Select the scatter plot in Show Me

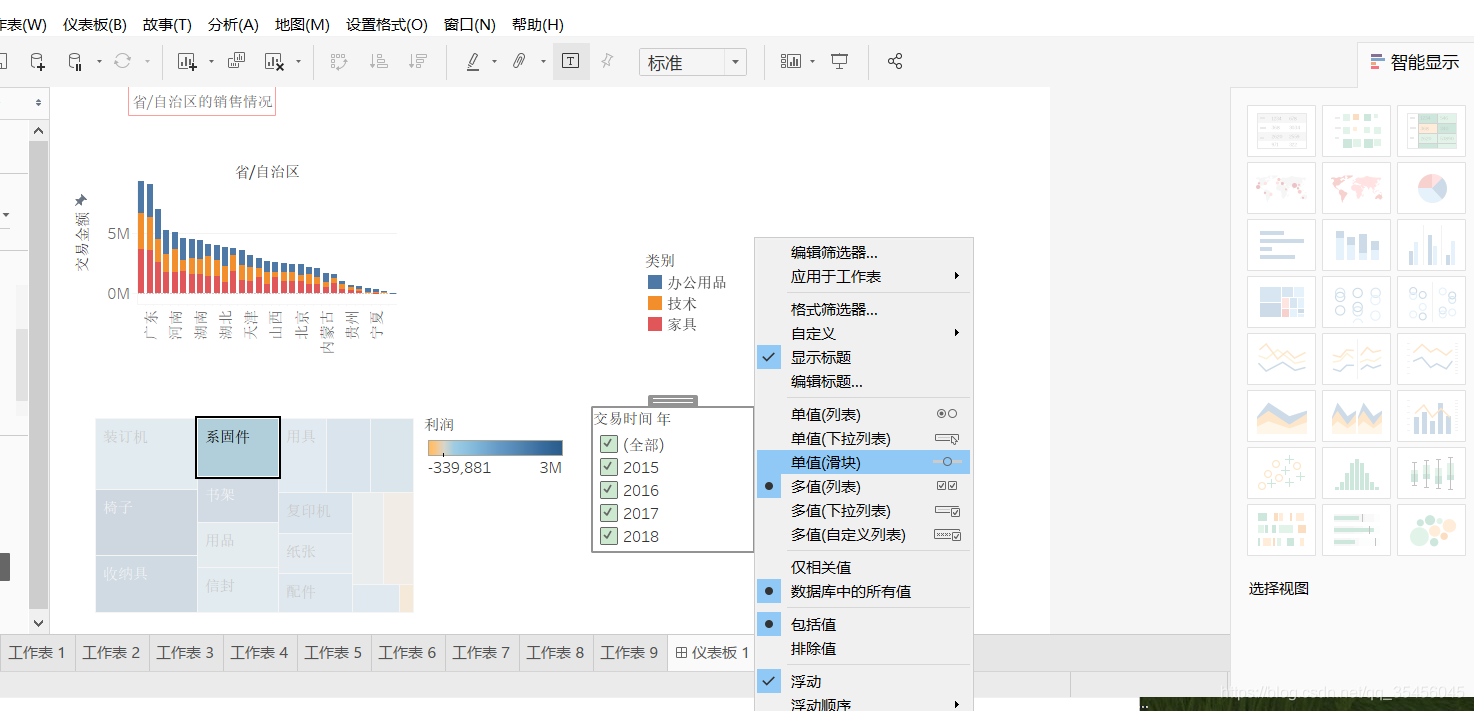[x=1281, y=472]
